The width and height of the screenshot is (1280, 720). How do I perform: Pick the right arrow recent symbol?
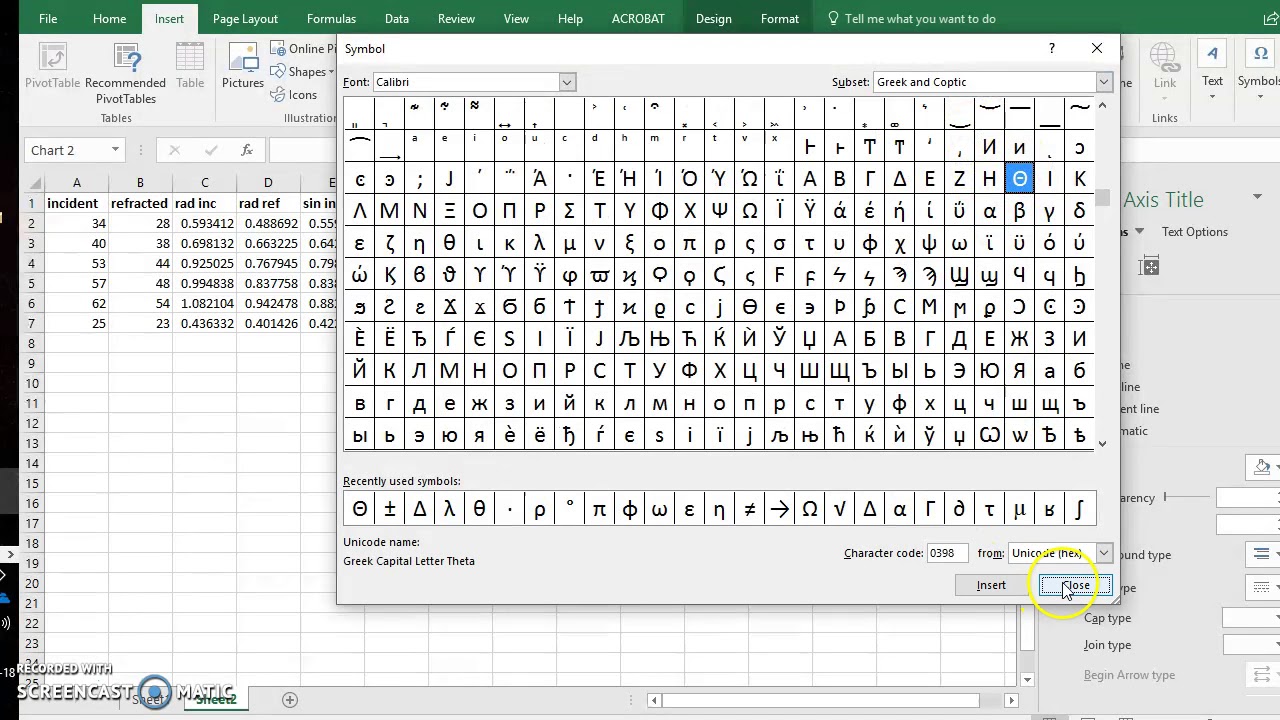[779, 509]
